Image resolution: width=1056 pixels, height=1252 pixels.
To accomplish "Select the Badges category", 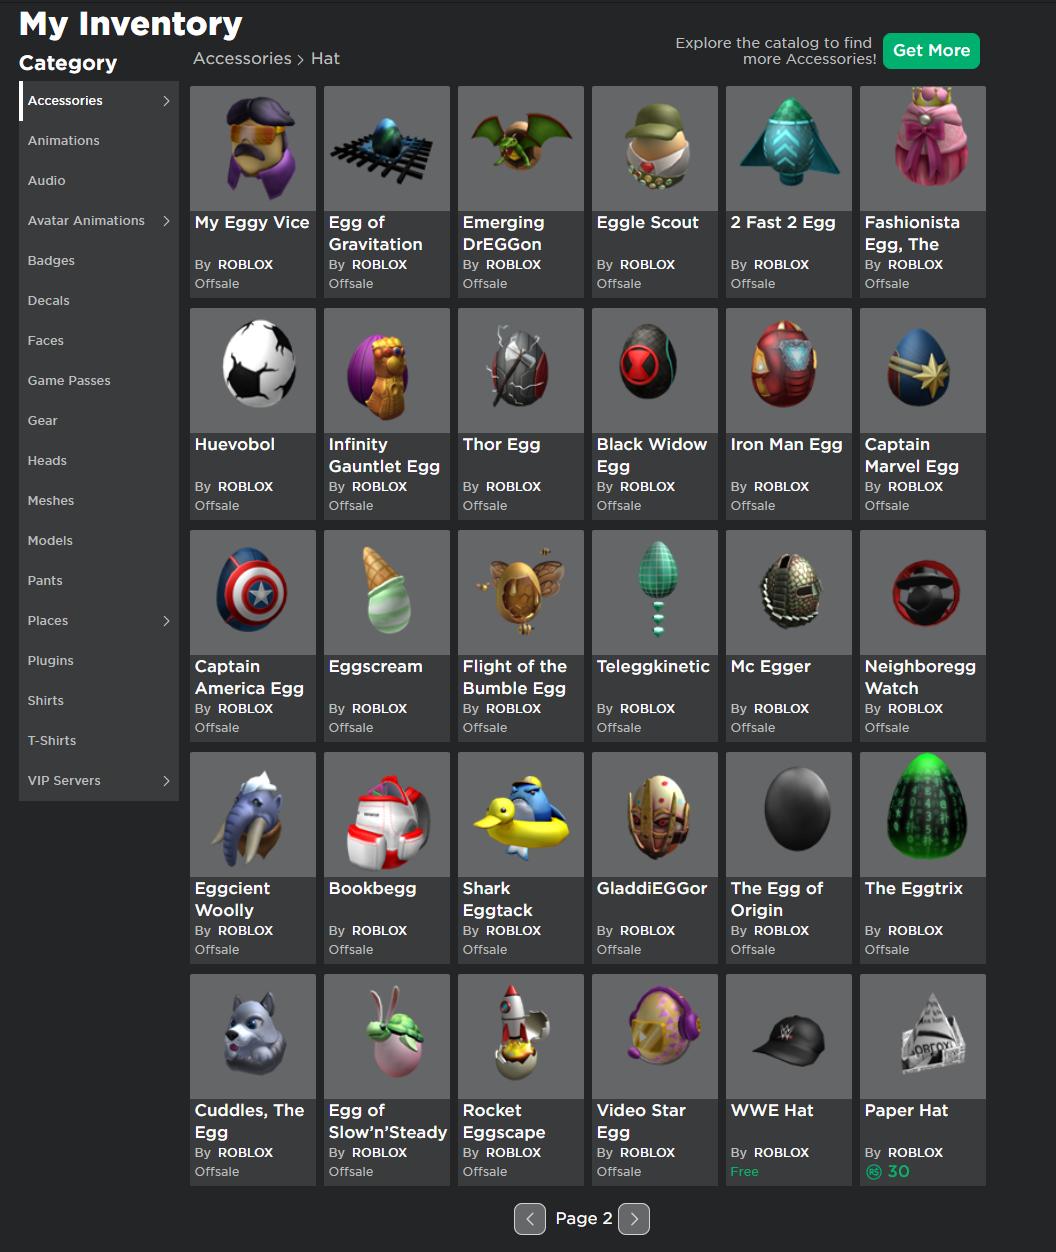I will pos(99,261).
